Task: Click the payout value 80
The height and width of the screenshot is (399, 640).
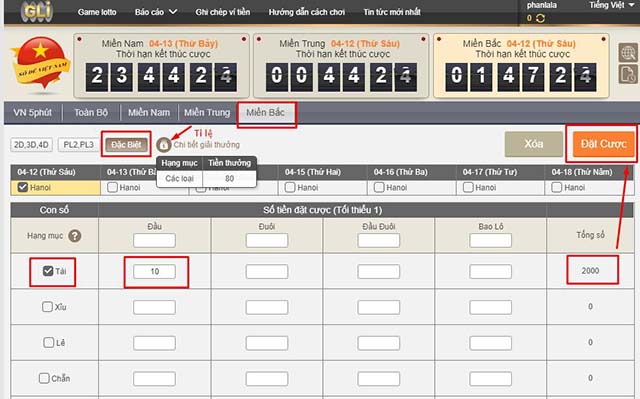Action: point(229,178)
